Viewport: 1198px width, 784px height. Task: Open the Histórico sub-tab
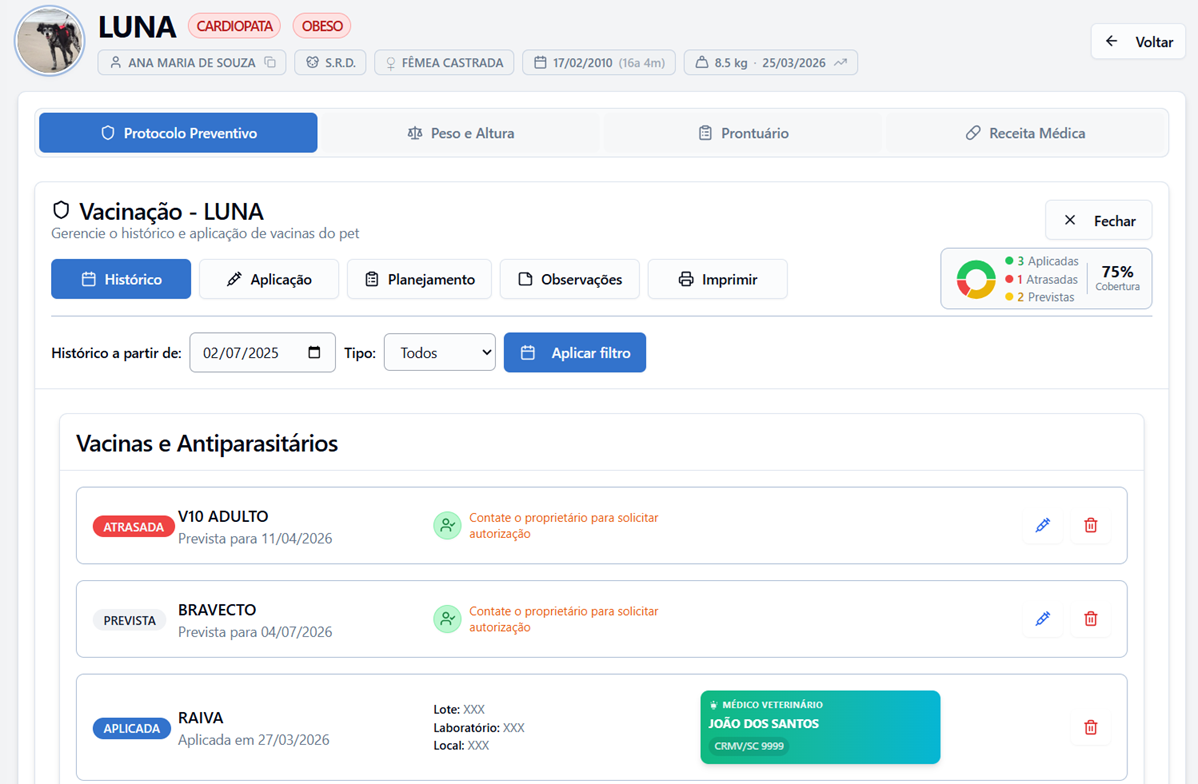[x=121, y=279]
